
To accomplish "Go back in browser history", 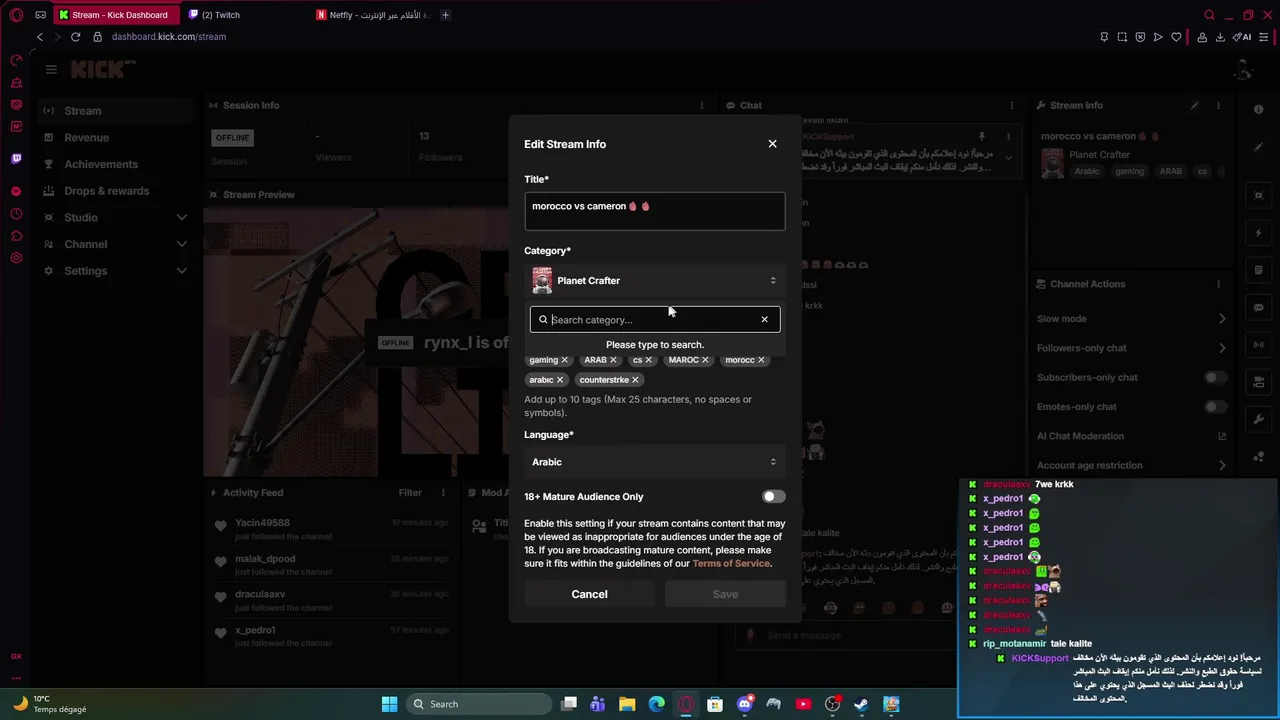I will tap(40, 37).
